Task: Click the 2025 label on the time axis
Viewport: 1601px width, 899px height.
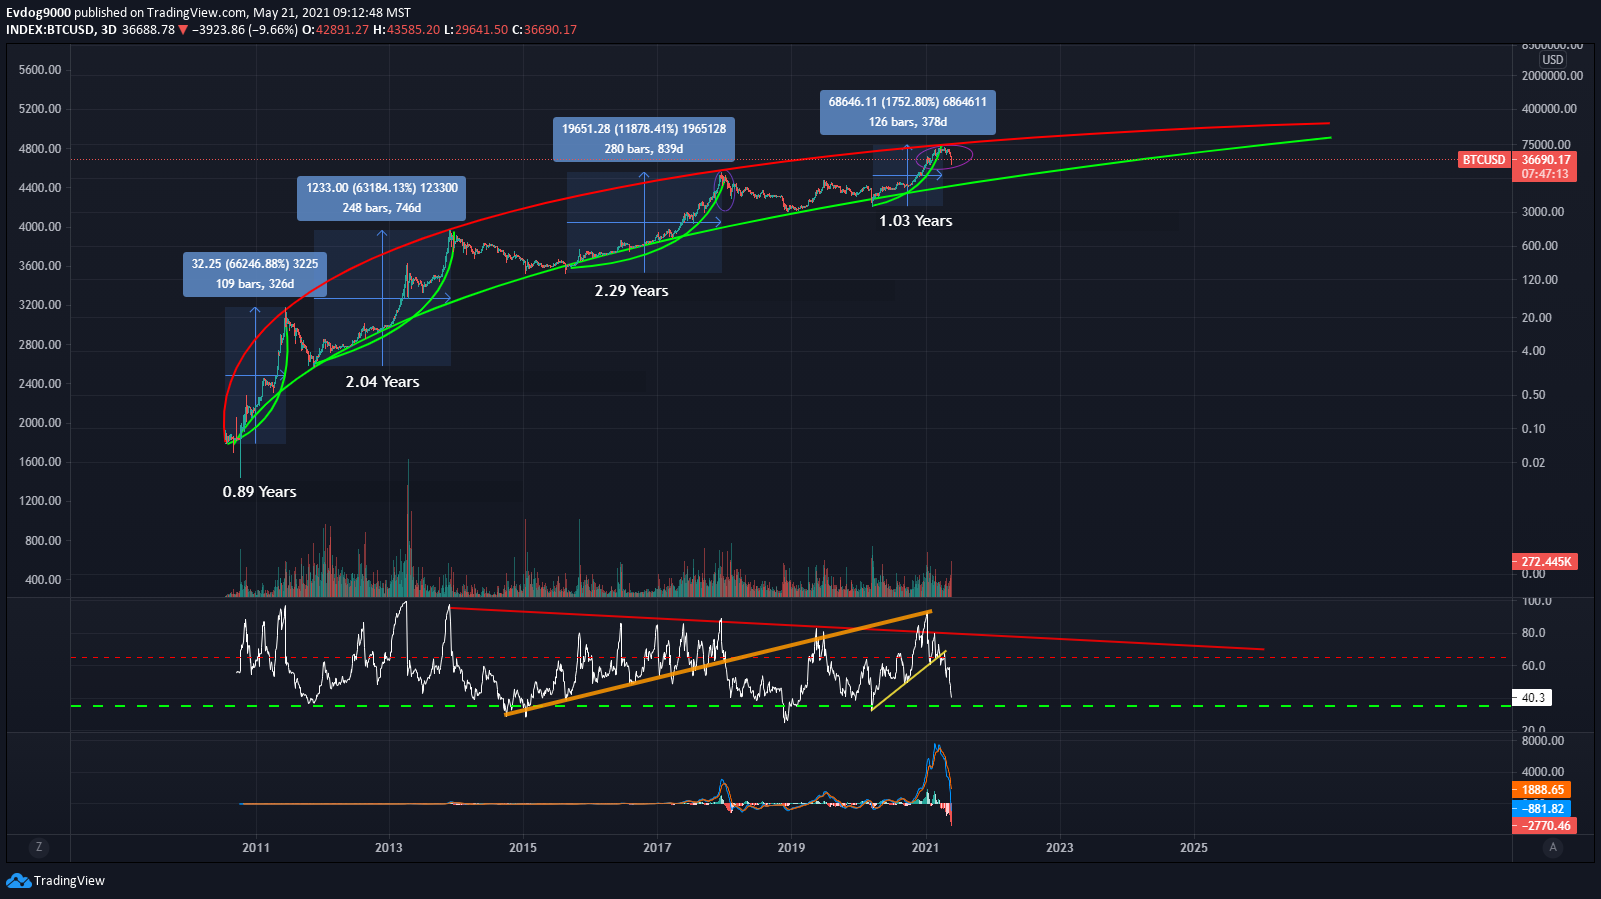Action: (x=1194, y=848)
